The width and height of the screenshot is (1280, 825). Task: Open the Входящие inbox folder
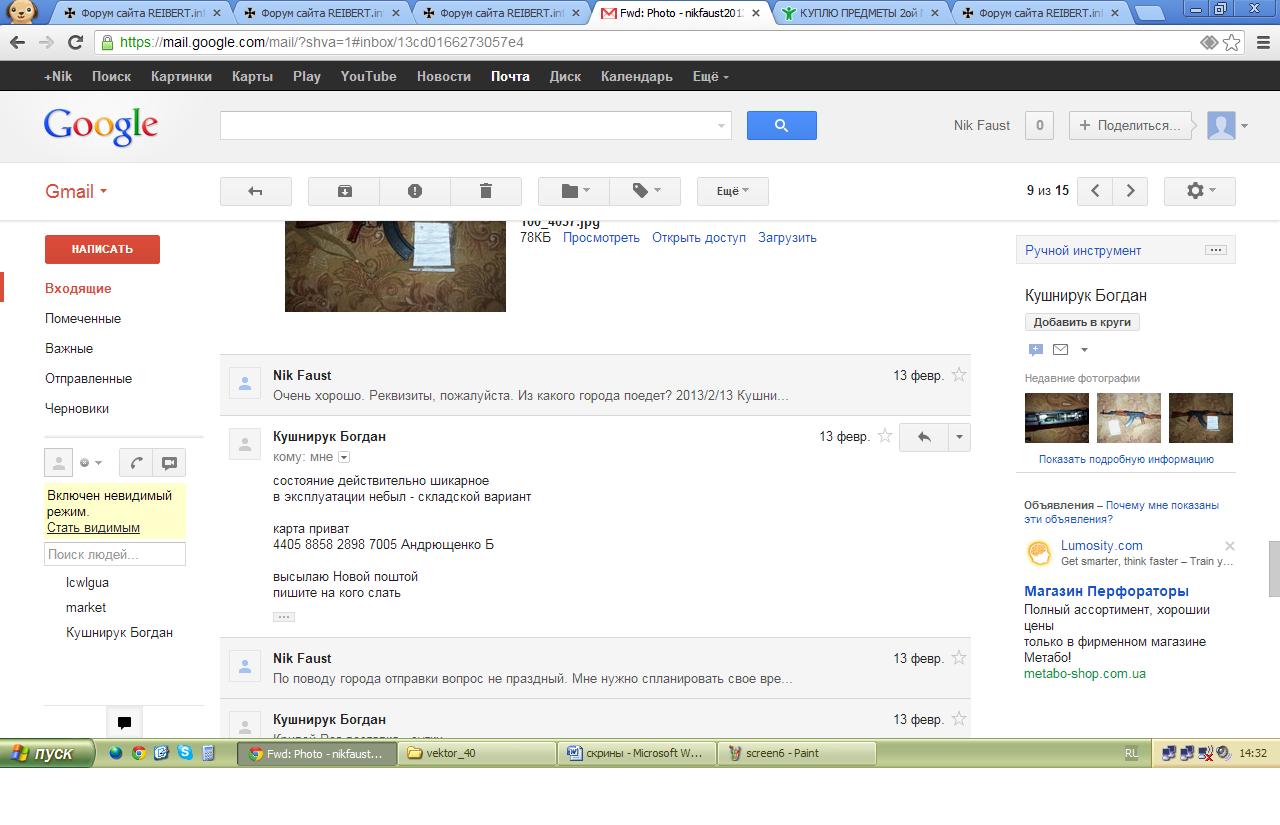[78, 288]
